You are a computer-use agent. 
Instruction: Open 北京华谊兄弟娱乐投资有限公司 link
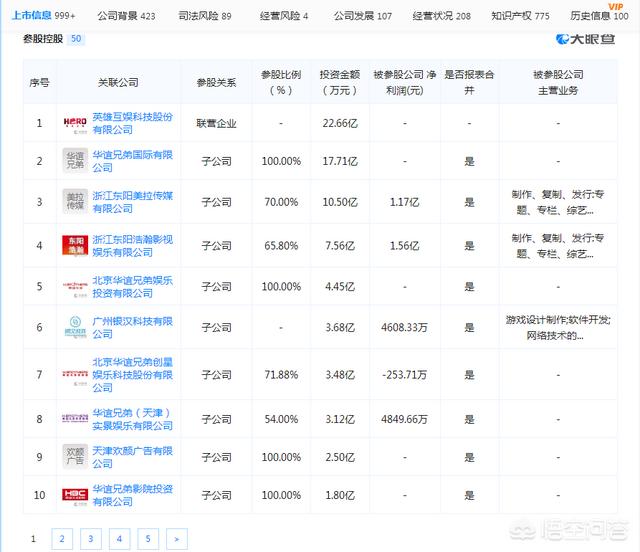(x=133, y=287)
